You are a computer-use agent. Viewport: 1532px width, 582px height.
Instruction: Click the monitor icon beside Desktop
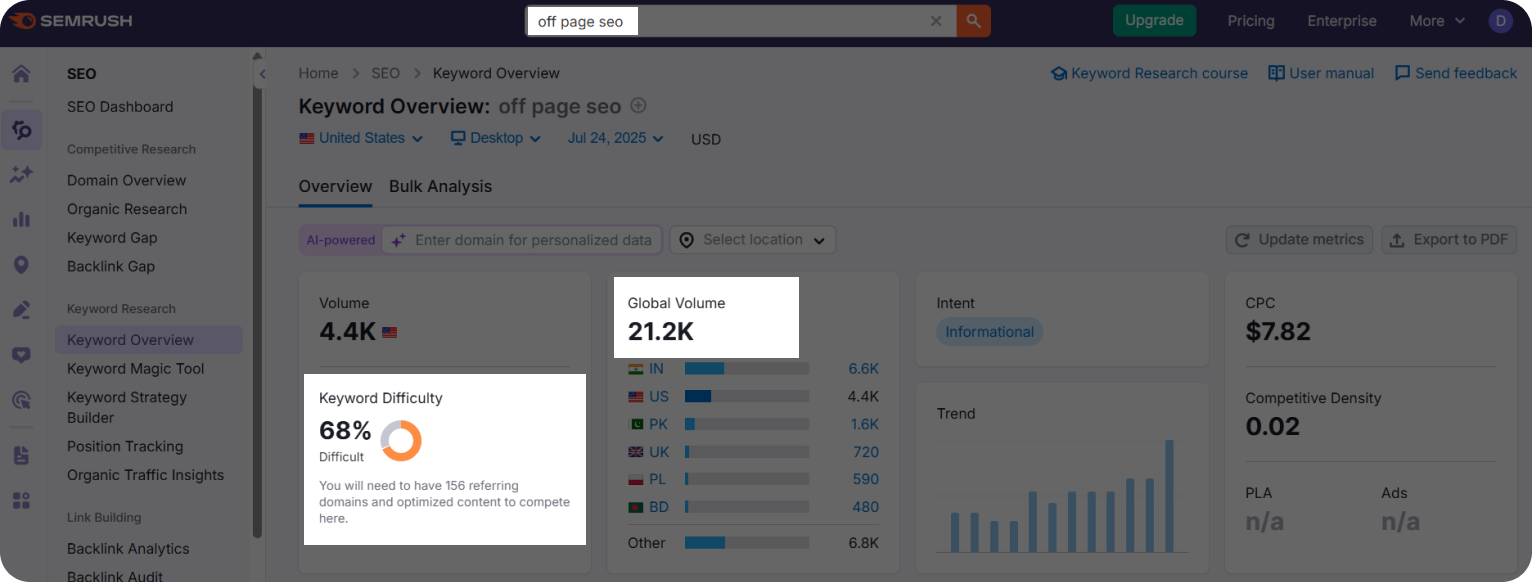[458, 138]
